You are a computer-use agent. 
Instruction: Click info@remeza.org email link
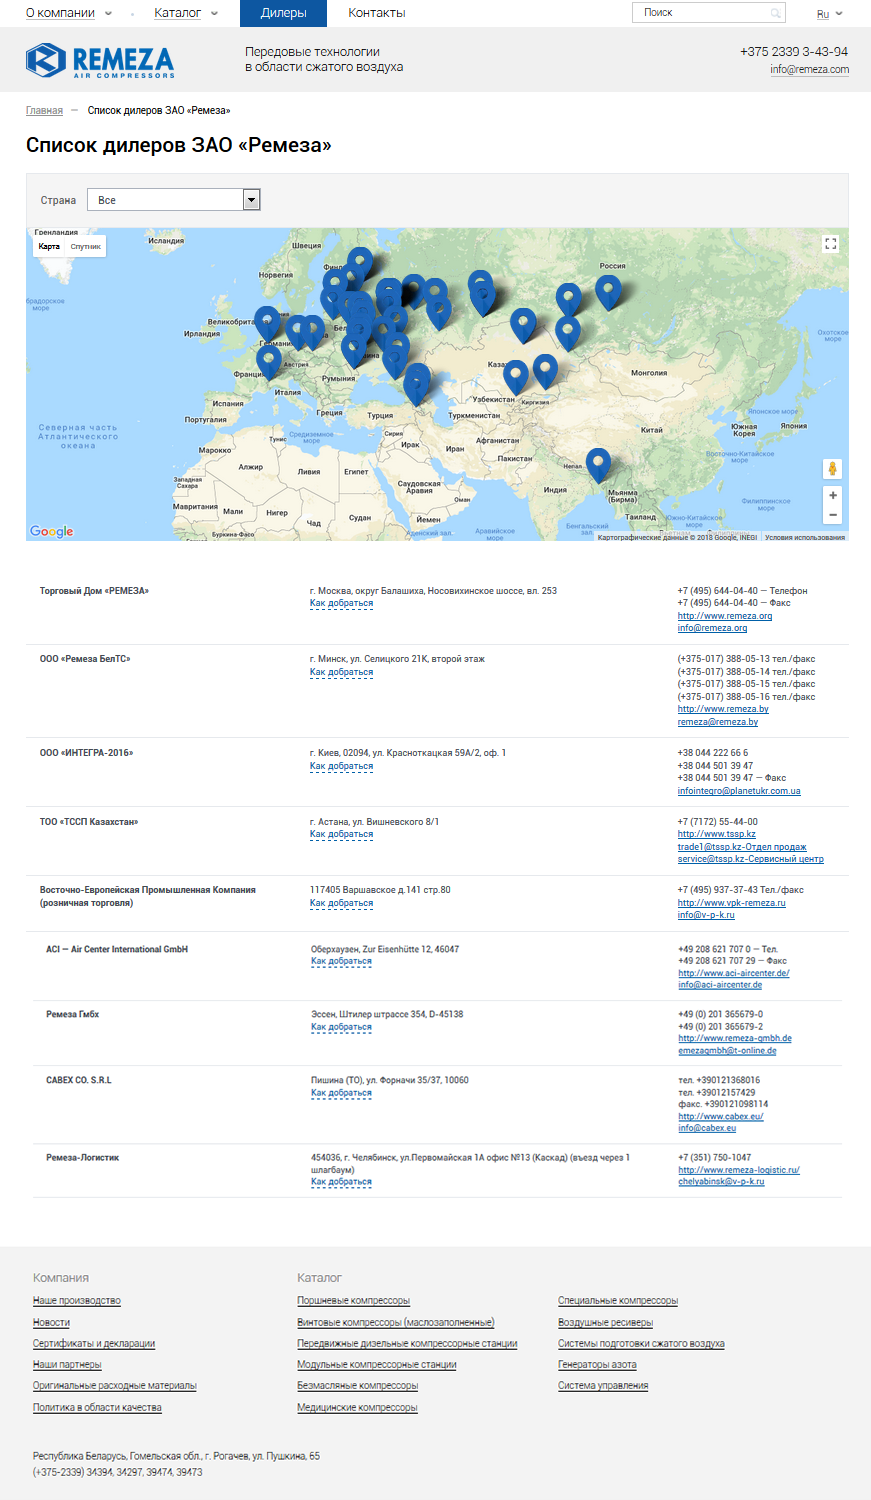tap(712, 628)
